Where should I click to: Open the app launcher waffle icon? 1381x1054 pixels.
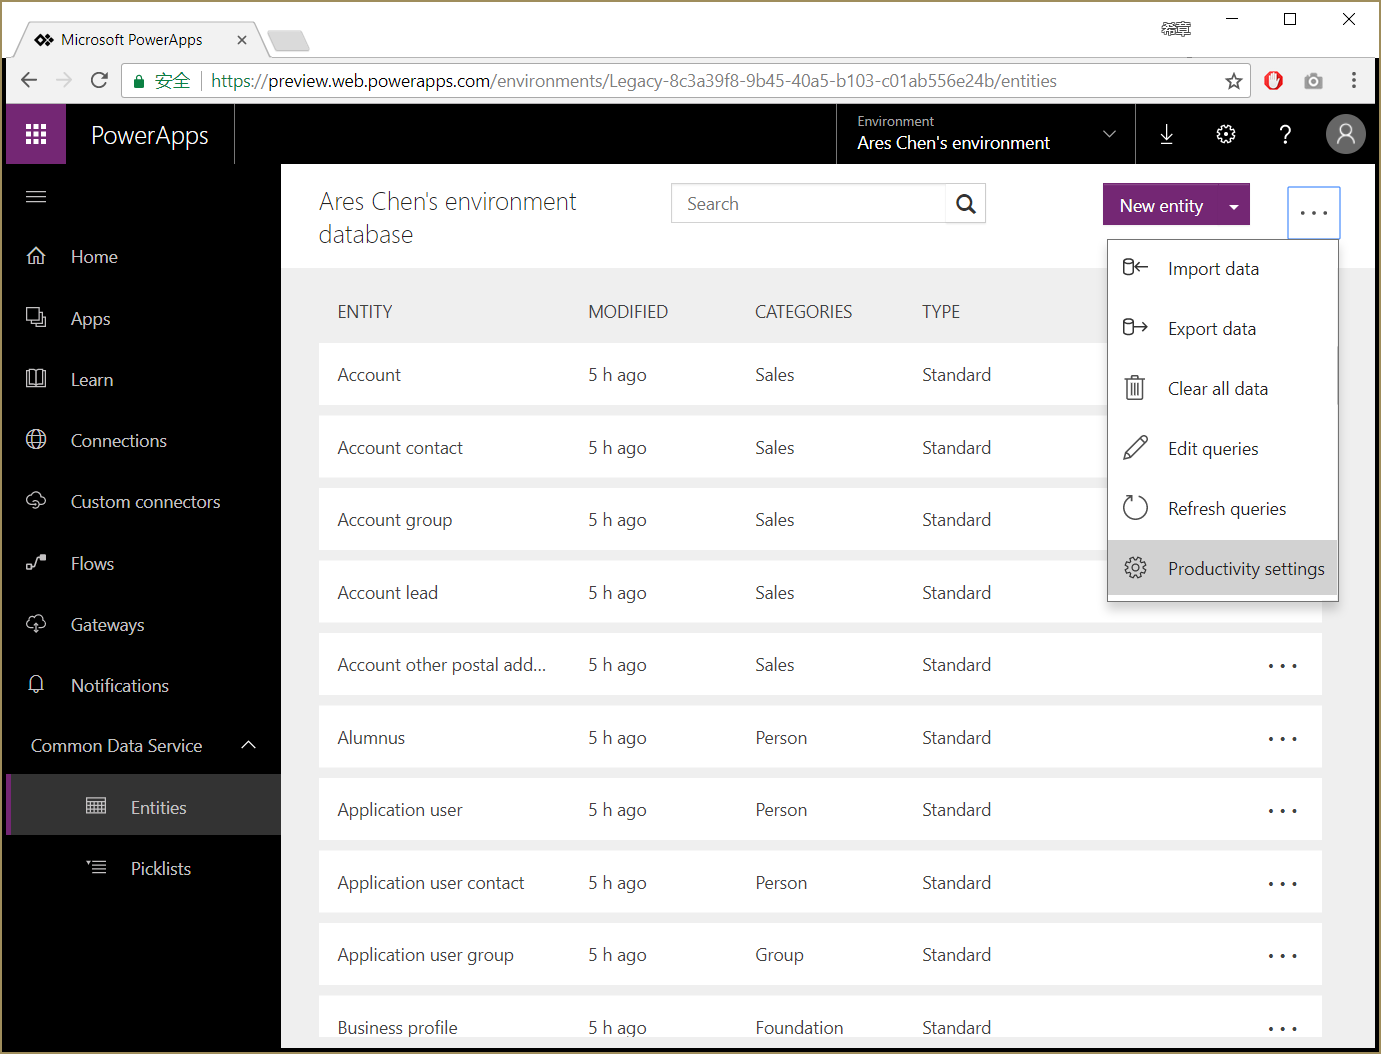(x=36, y=134)
